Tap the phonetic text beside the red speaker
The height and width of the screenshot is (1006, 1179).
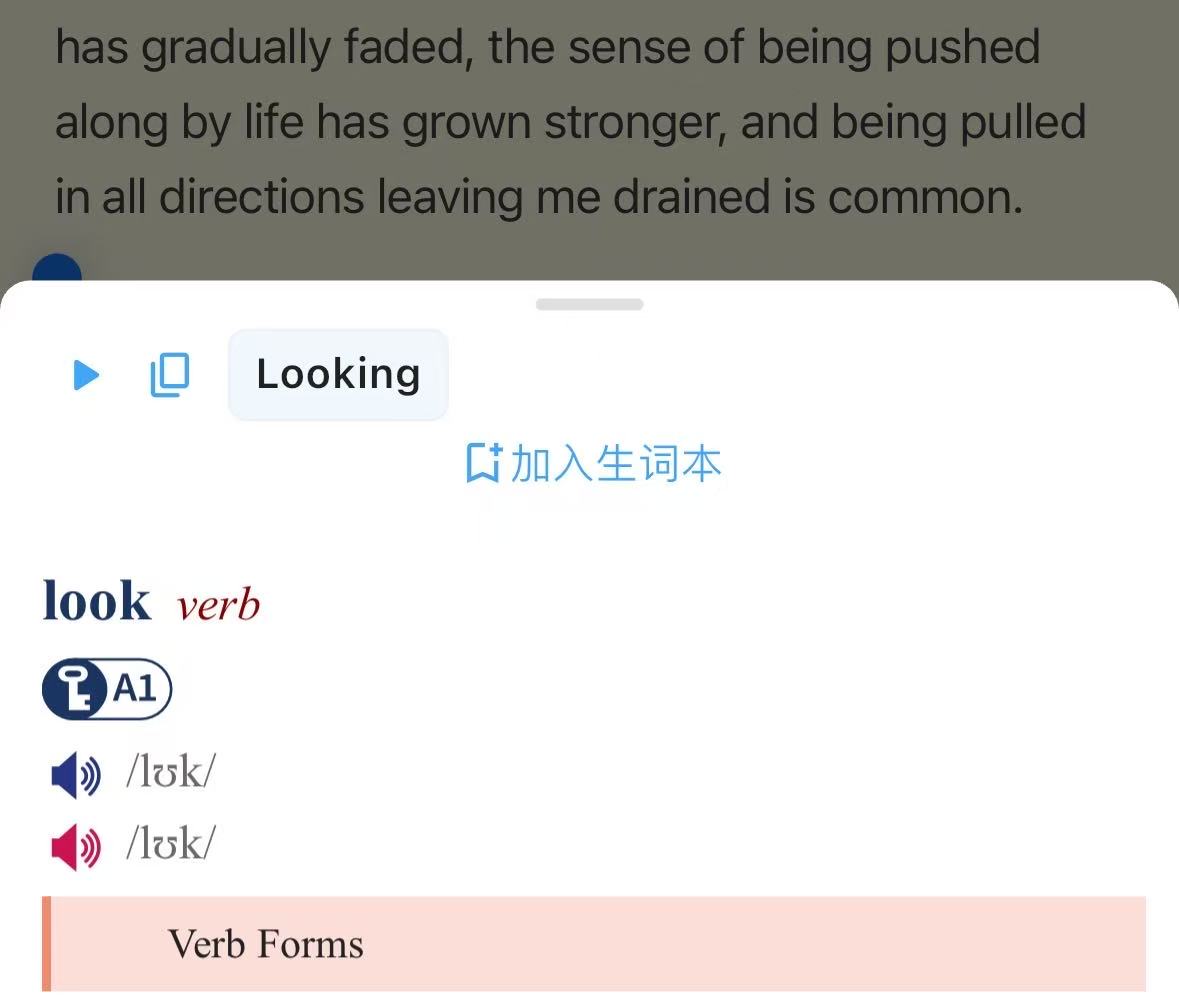click(171, 846)
